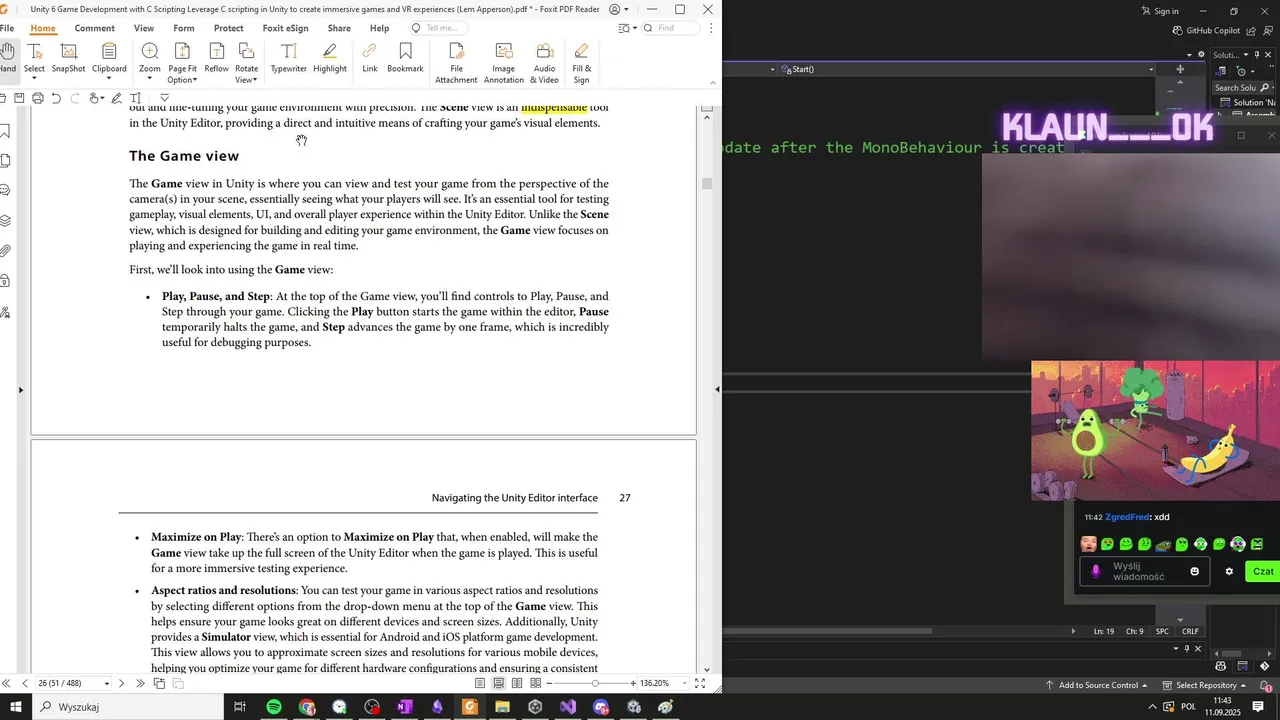Open Page Fit Option
Viewport: 1280px width, 720px height.
[x=182, y=63]
